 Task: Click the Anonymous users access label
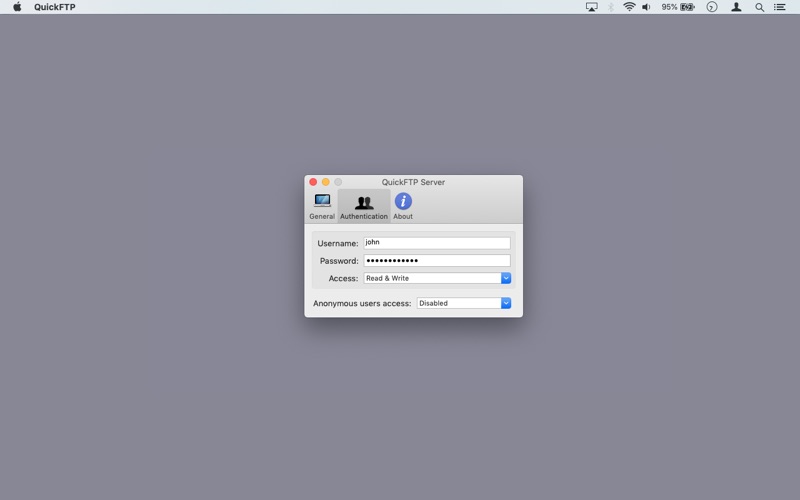tap(362, 304)
